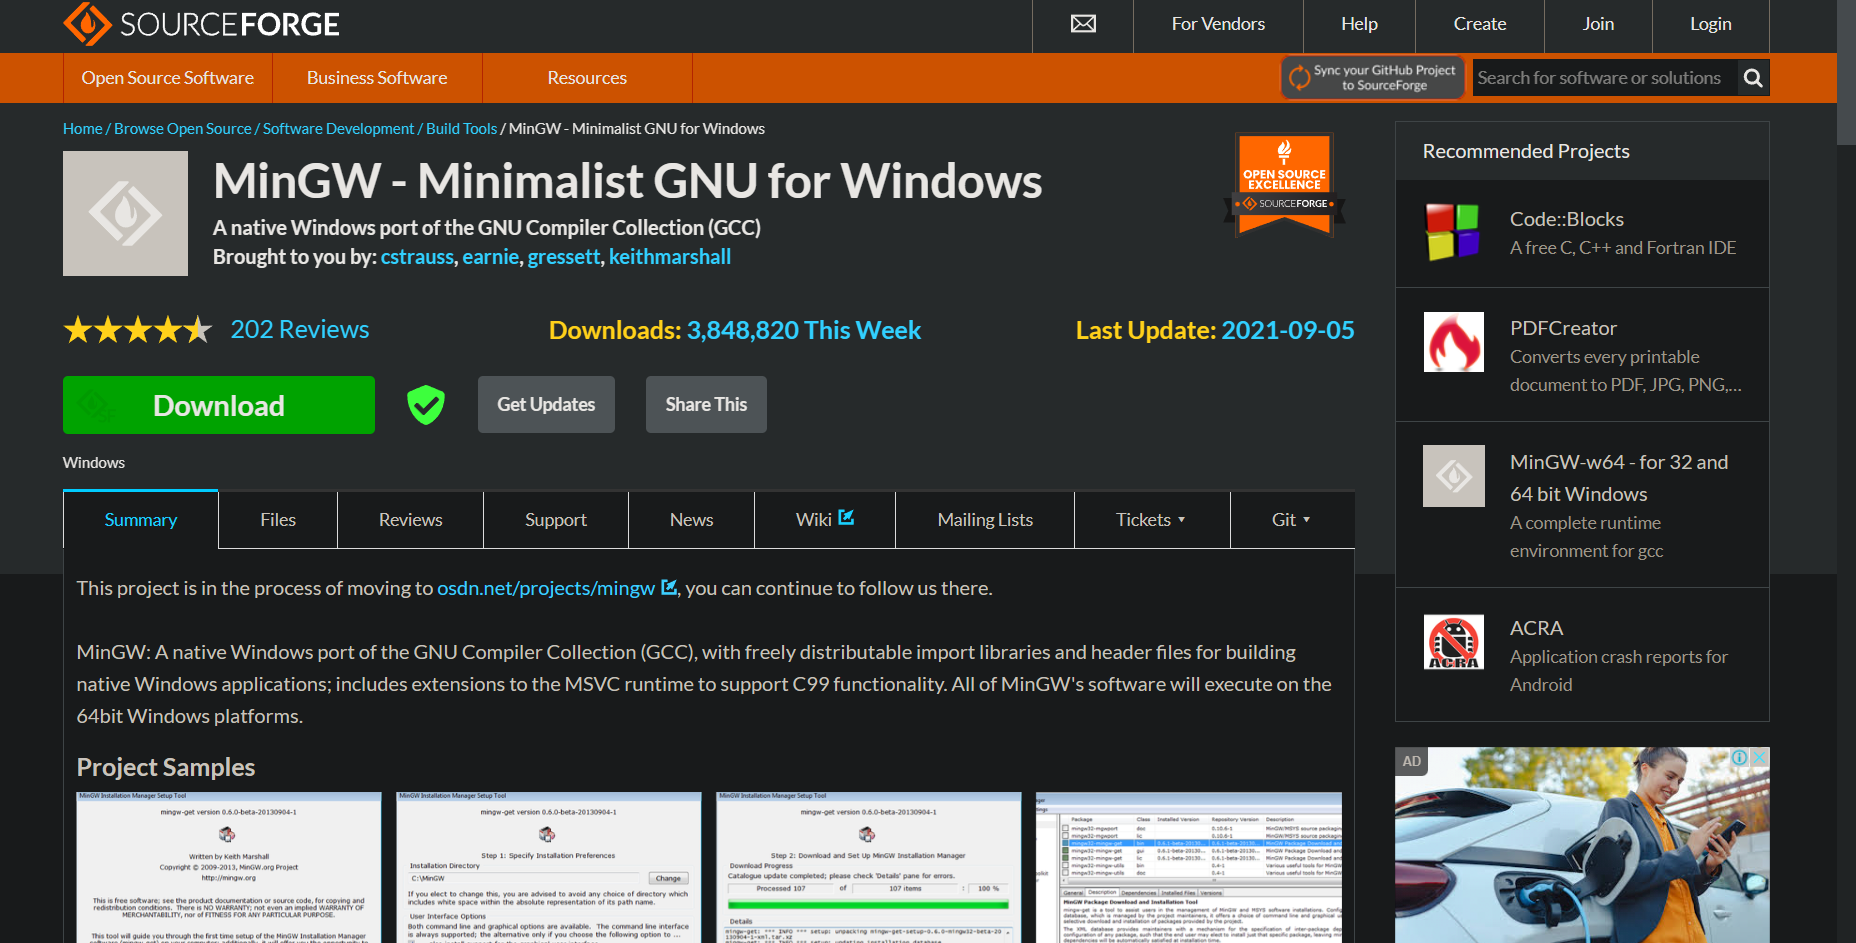
Task: Click the MinGW project logo image
Action: [x=125, y=214]
